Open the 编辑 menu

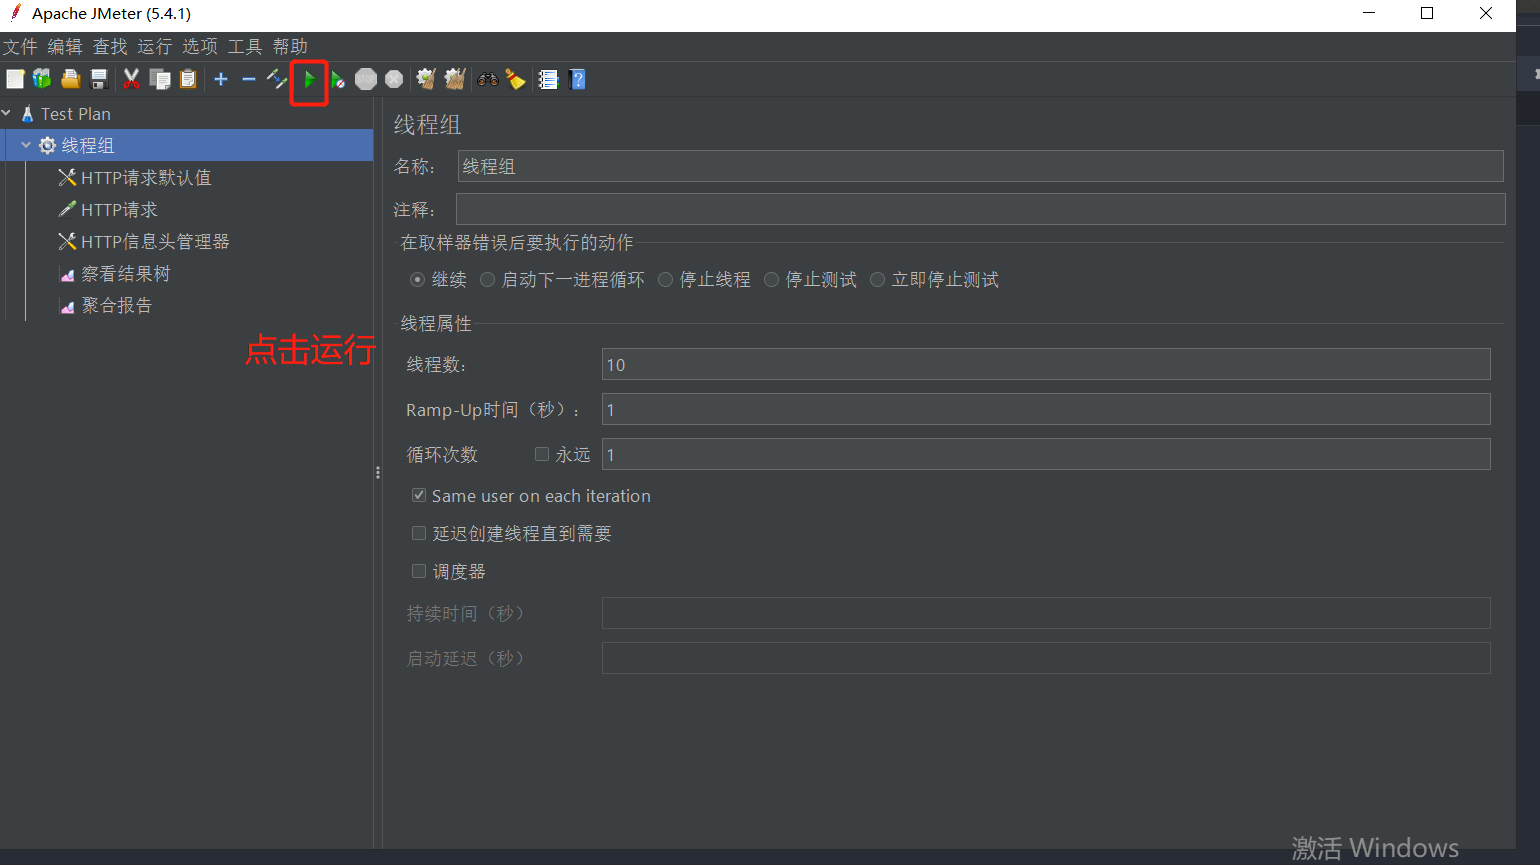coord(65,47)
